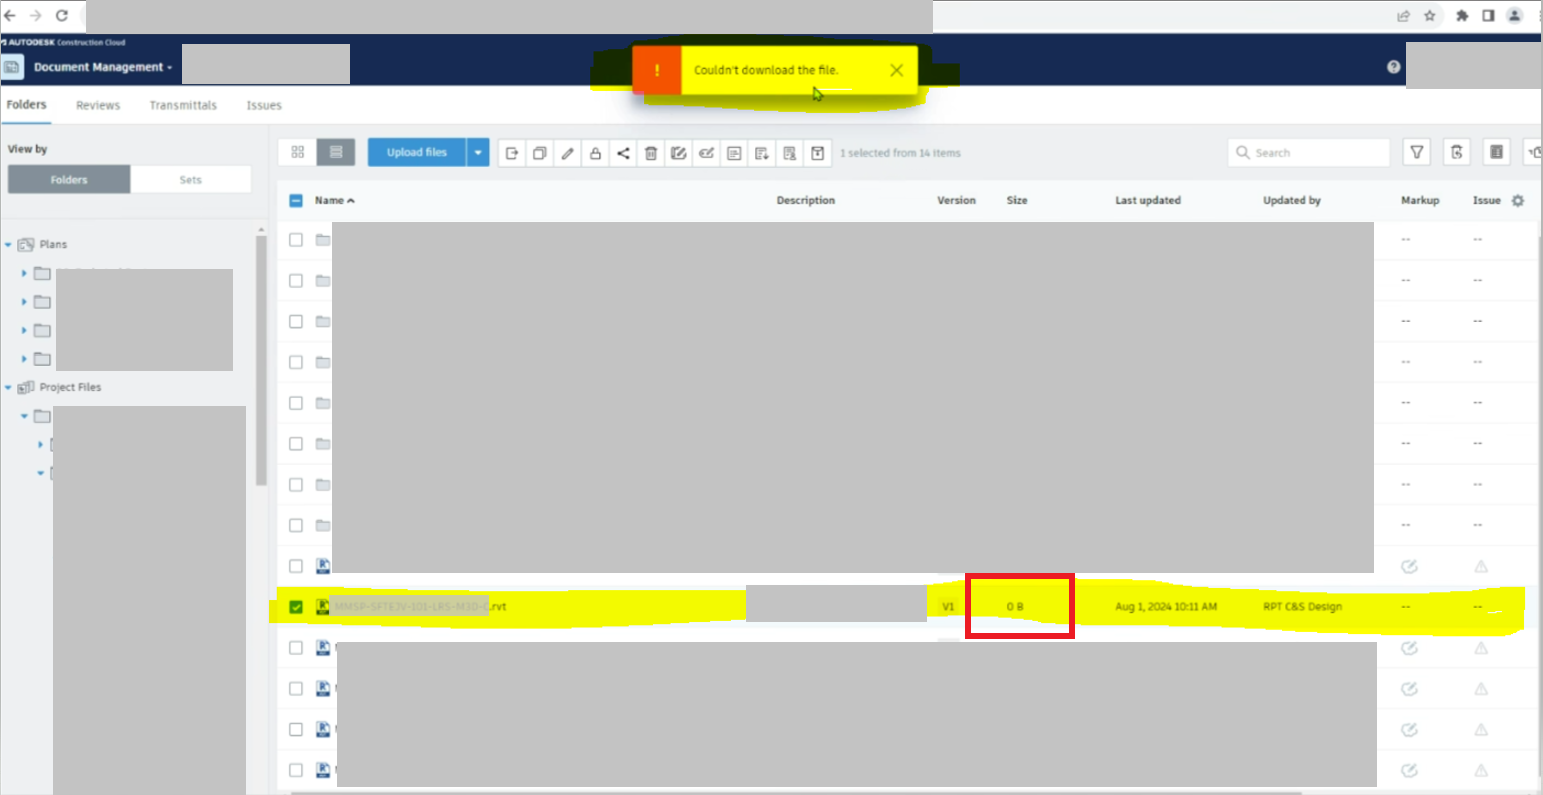The width and height of the screenshot is (1543, 795).
Task: Select the Rename pencil icon
Action: coord(567,152)
